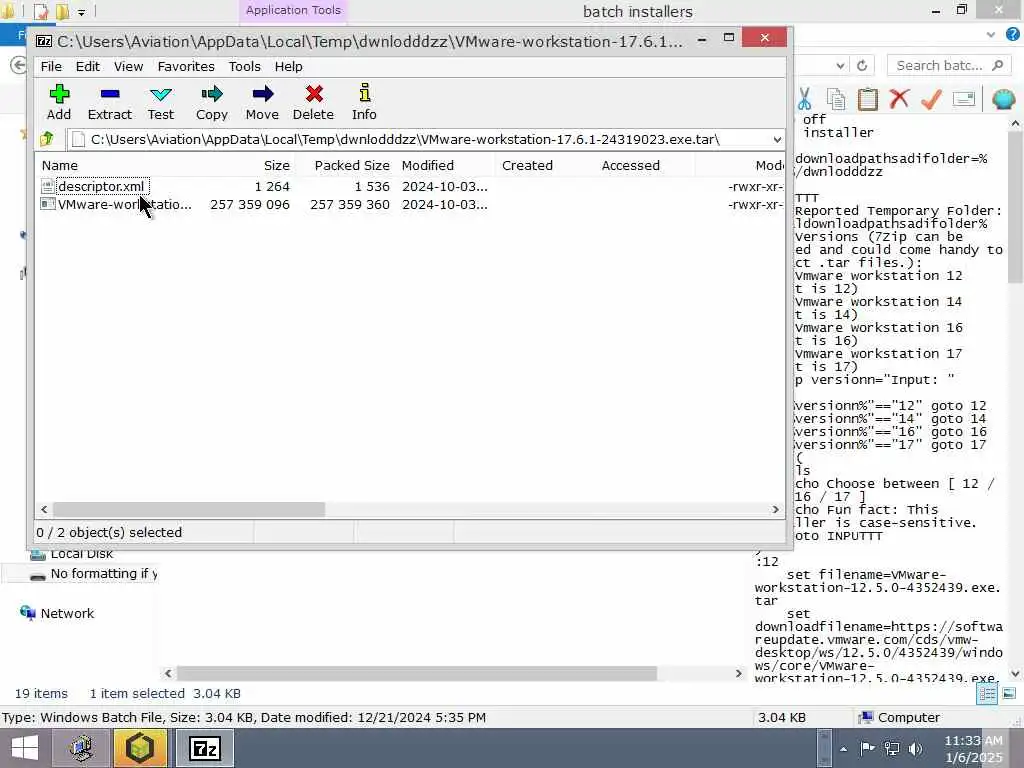This screenshot has width=1024, height=768.
Task: Click the 7-Zip scroll left arrow
Action: point(44,509)
